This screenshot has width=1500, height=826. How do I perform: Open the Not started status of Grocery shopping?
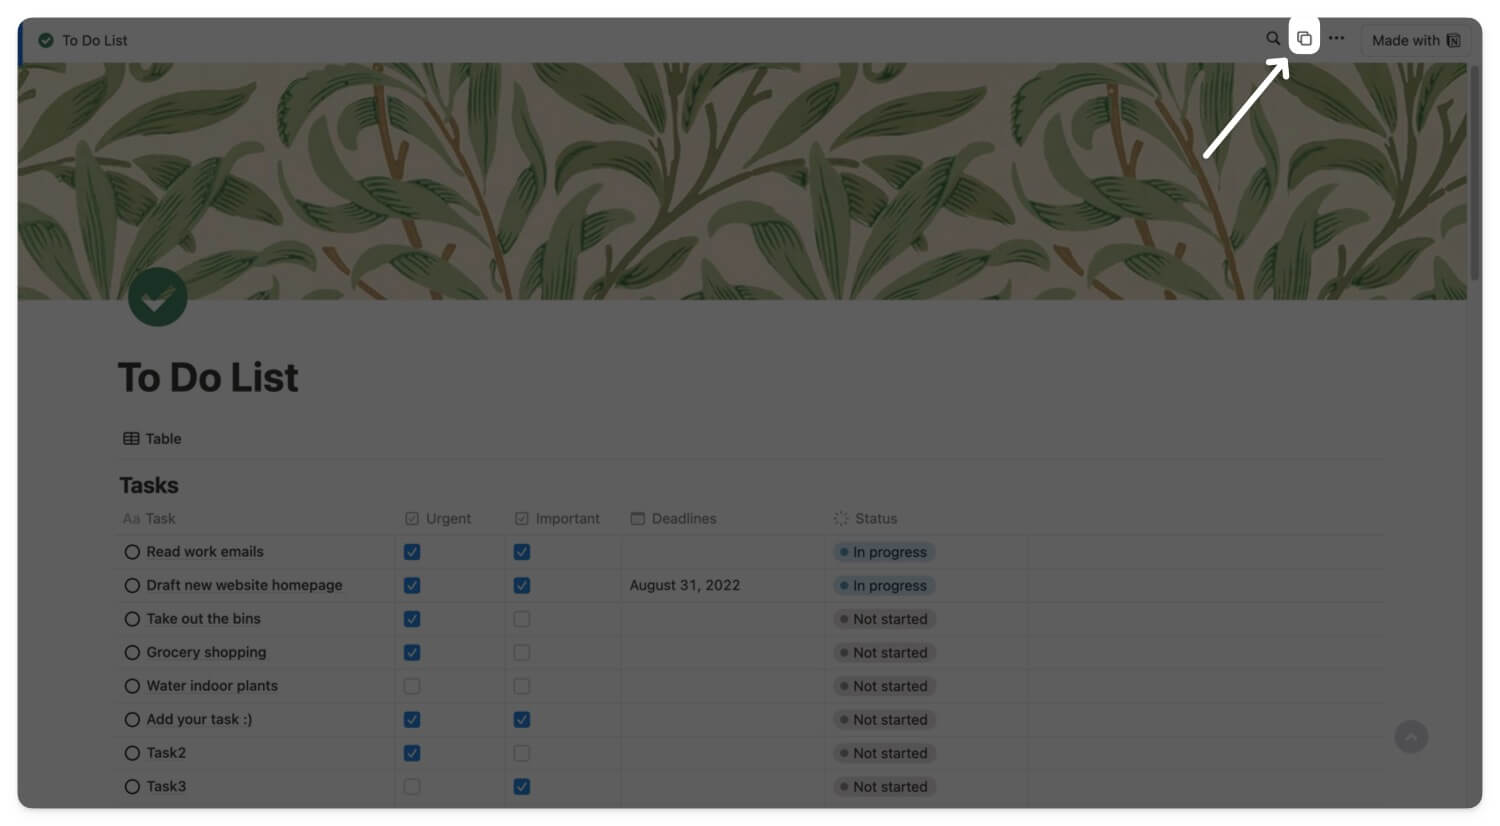coord(884,653)
